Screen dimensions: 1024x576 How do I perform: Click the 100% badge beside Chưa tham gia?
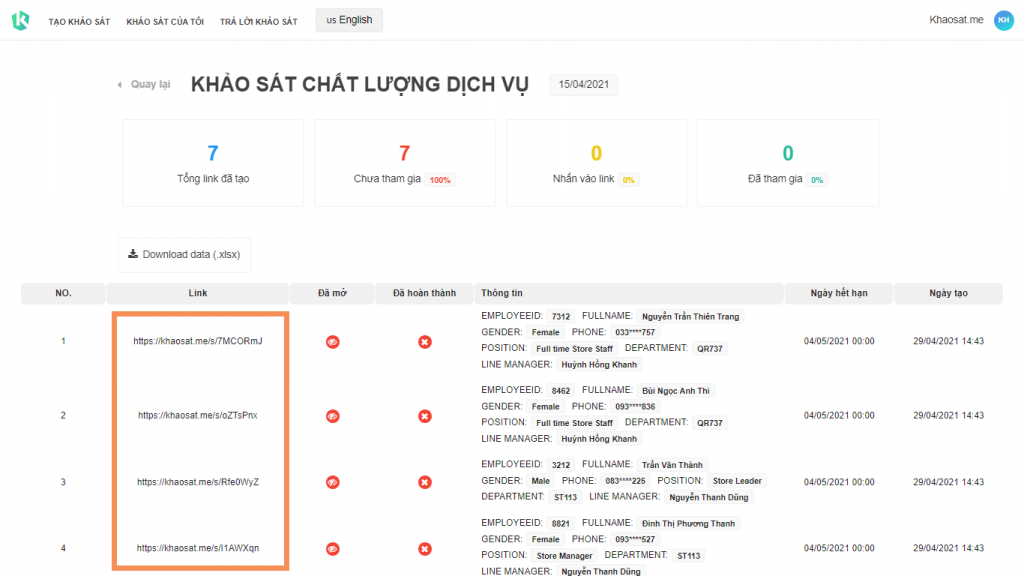click(x=440, y=180)
